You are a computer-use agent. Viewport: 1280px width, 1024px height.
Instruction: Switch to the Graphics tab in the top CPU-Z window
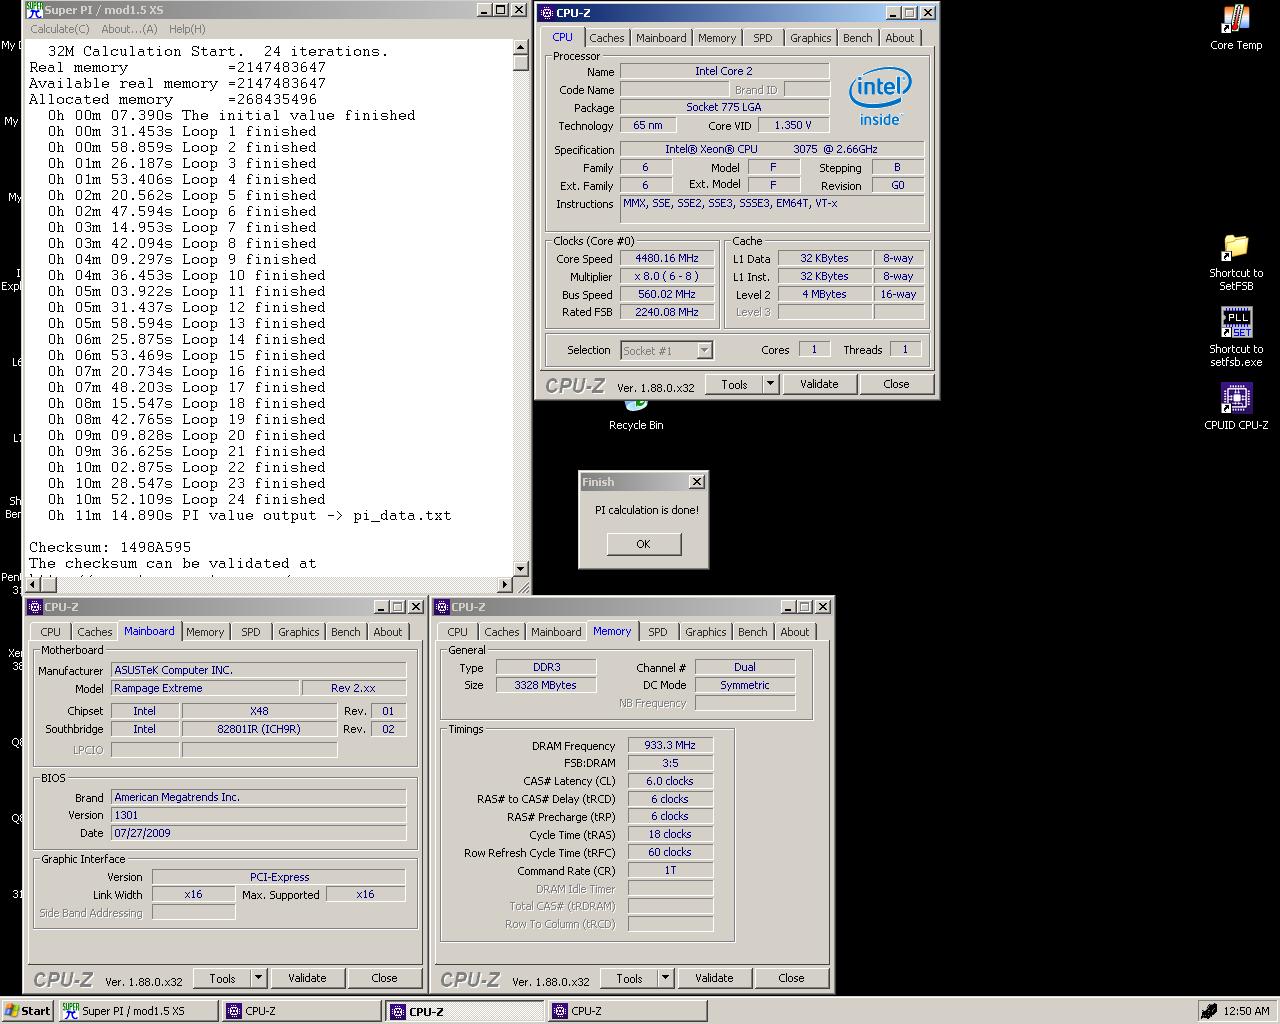[x=810, y=38]
